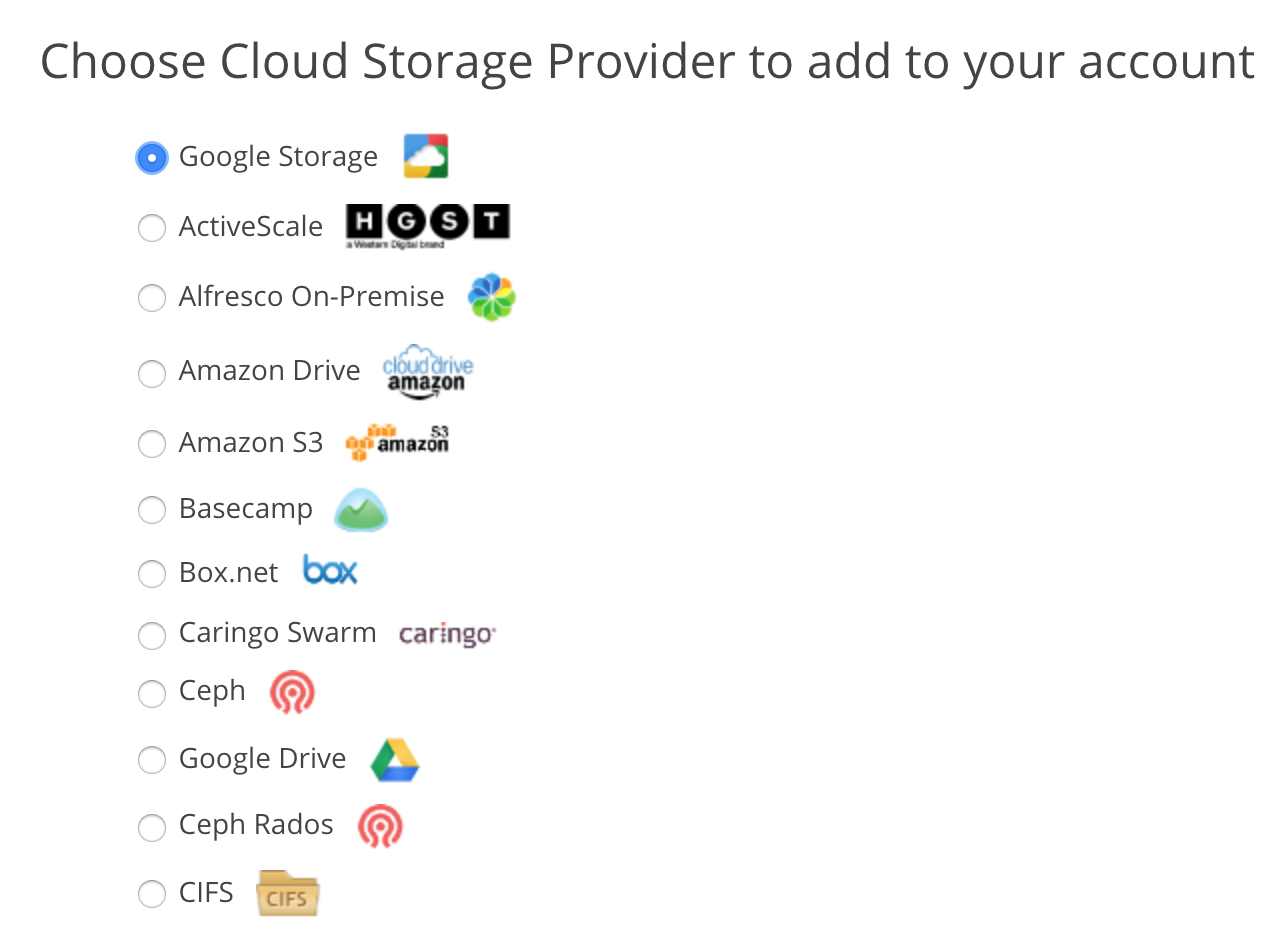The image size is (1272, 932).
Task: Click the blue box logo
Action: tap(330, 572)
